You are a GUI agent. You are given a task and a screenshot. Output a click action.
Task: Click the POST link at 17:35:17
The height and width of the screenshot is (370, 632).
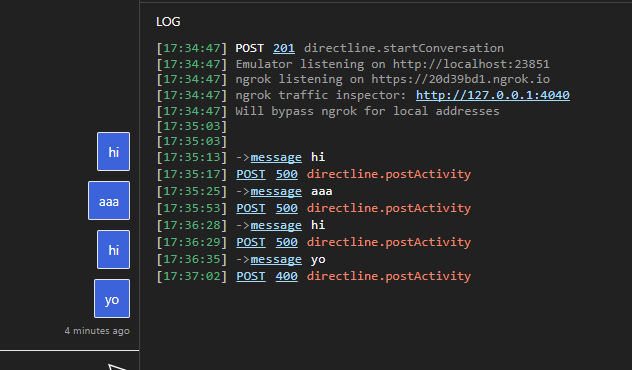point(251,174)
